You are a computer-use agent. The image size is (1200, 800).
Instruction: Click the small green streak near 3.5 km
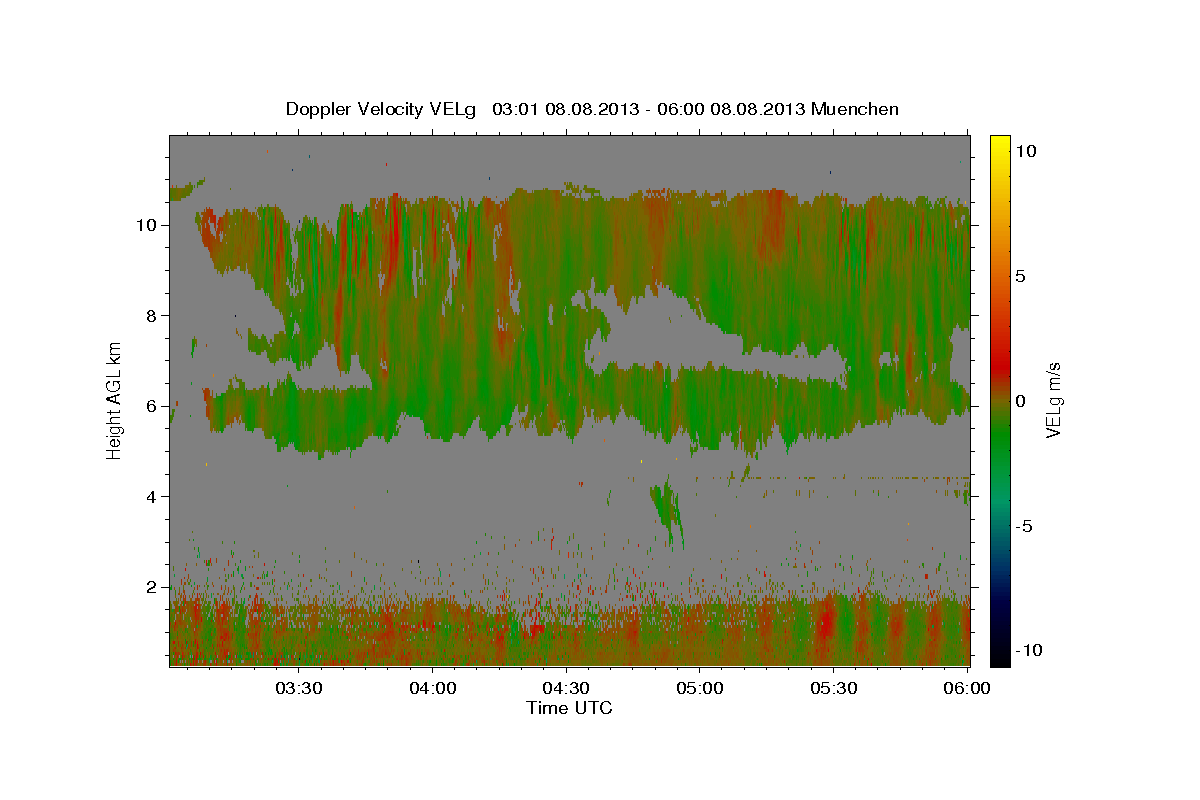pyautogui.click(x=668, y=512)
